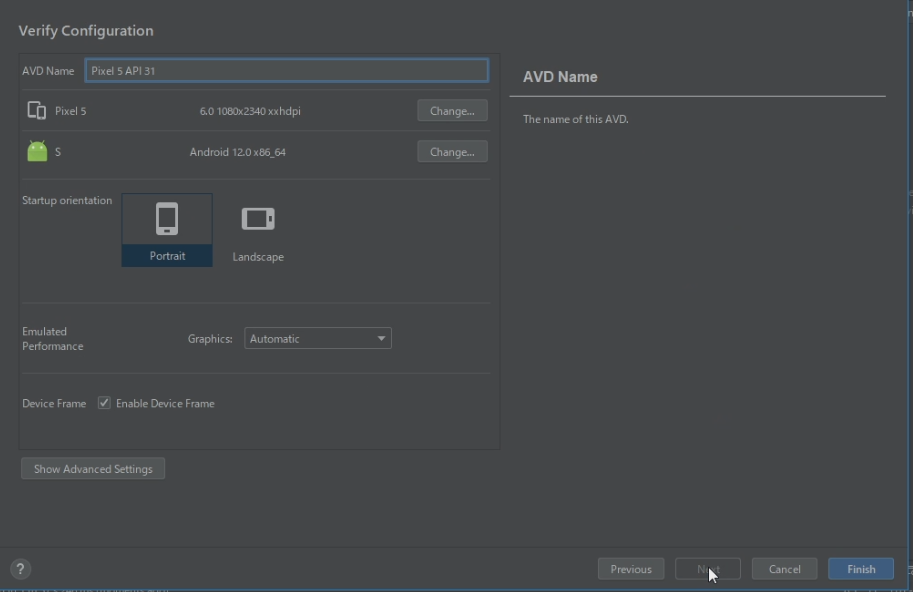Click the greyed-out Next button
The width and height of the screenshot is (913, 592).
(x=708, y=569)
